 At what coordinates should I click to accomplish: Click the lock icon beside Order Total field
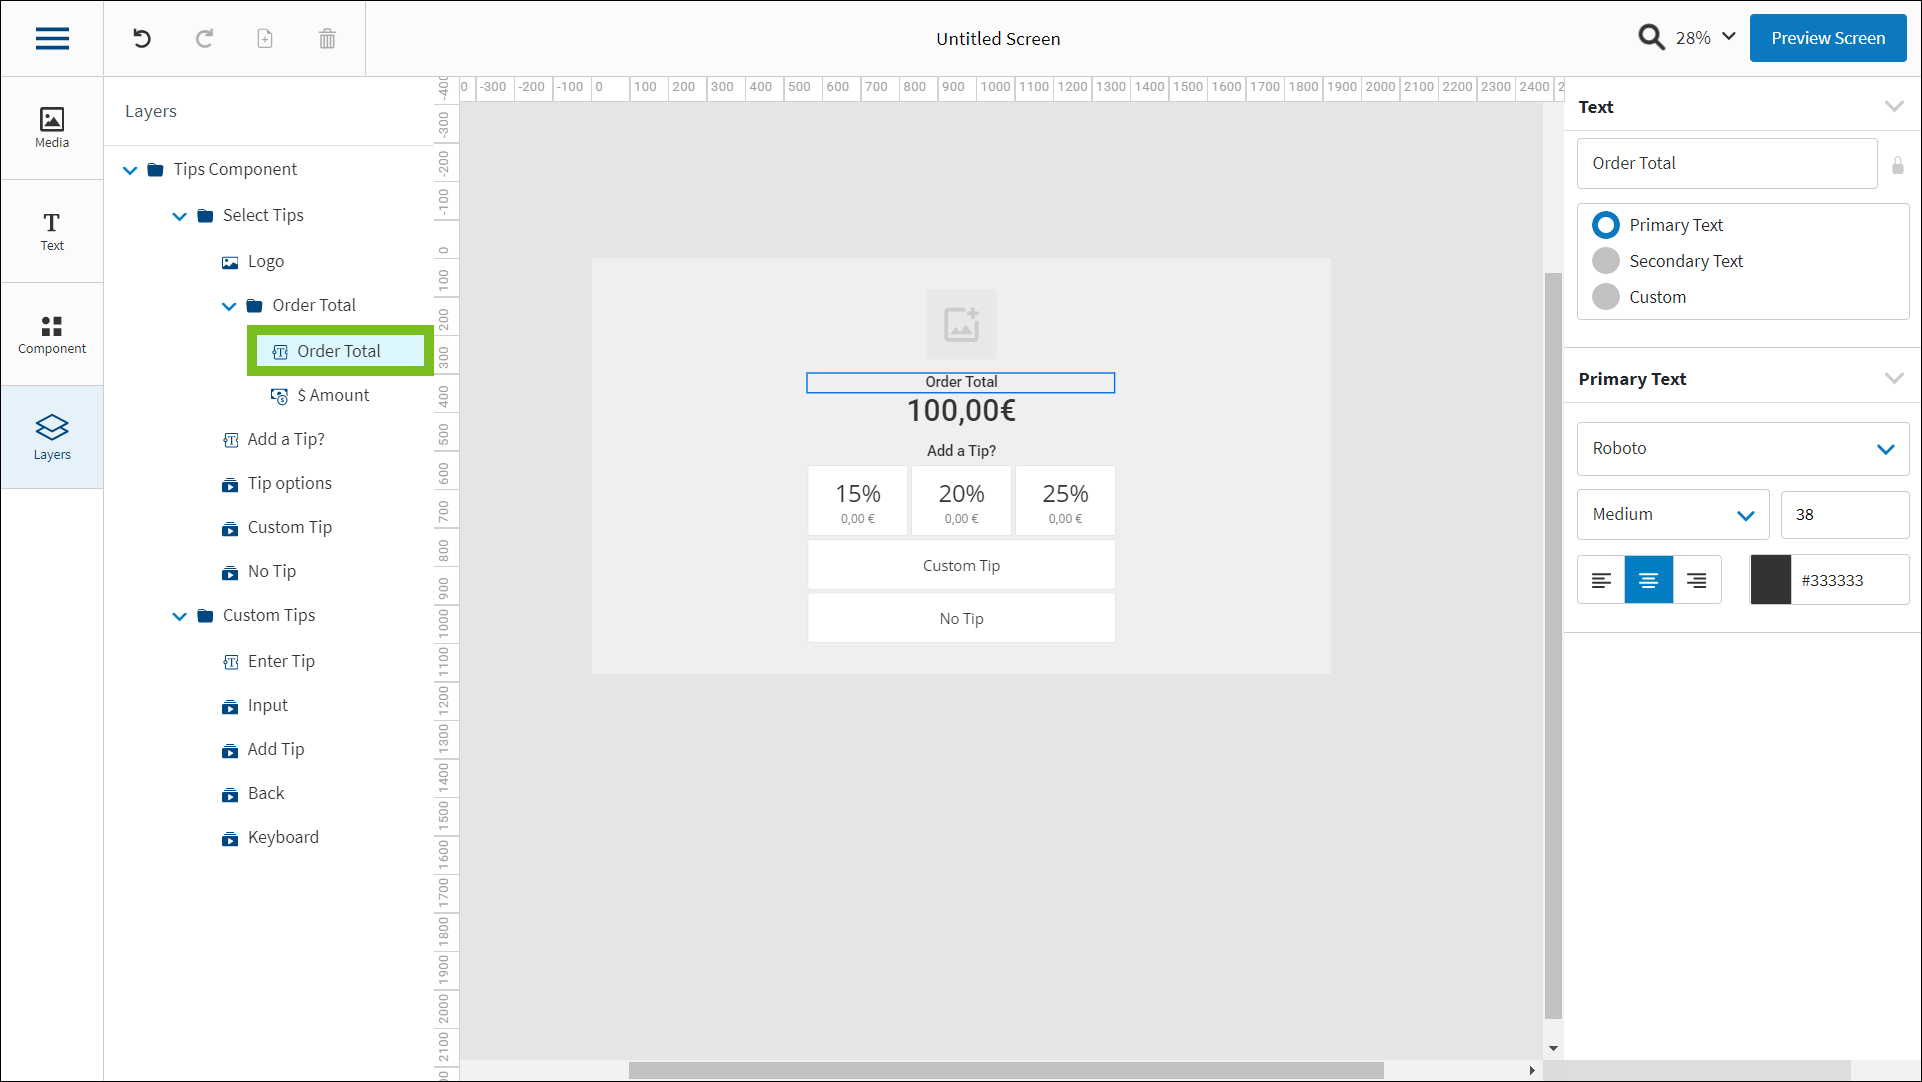pos(1897,165)
